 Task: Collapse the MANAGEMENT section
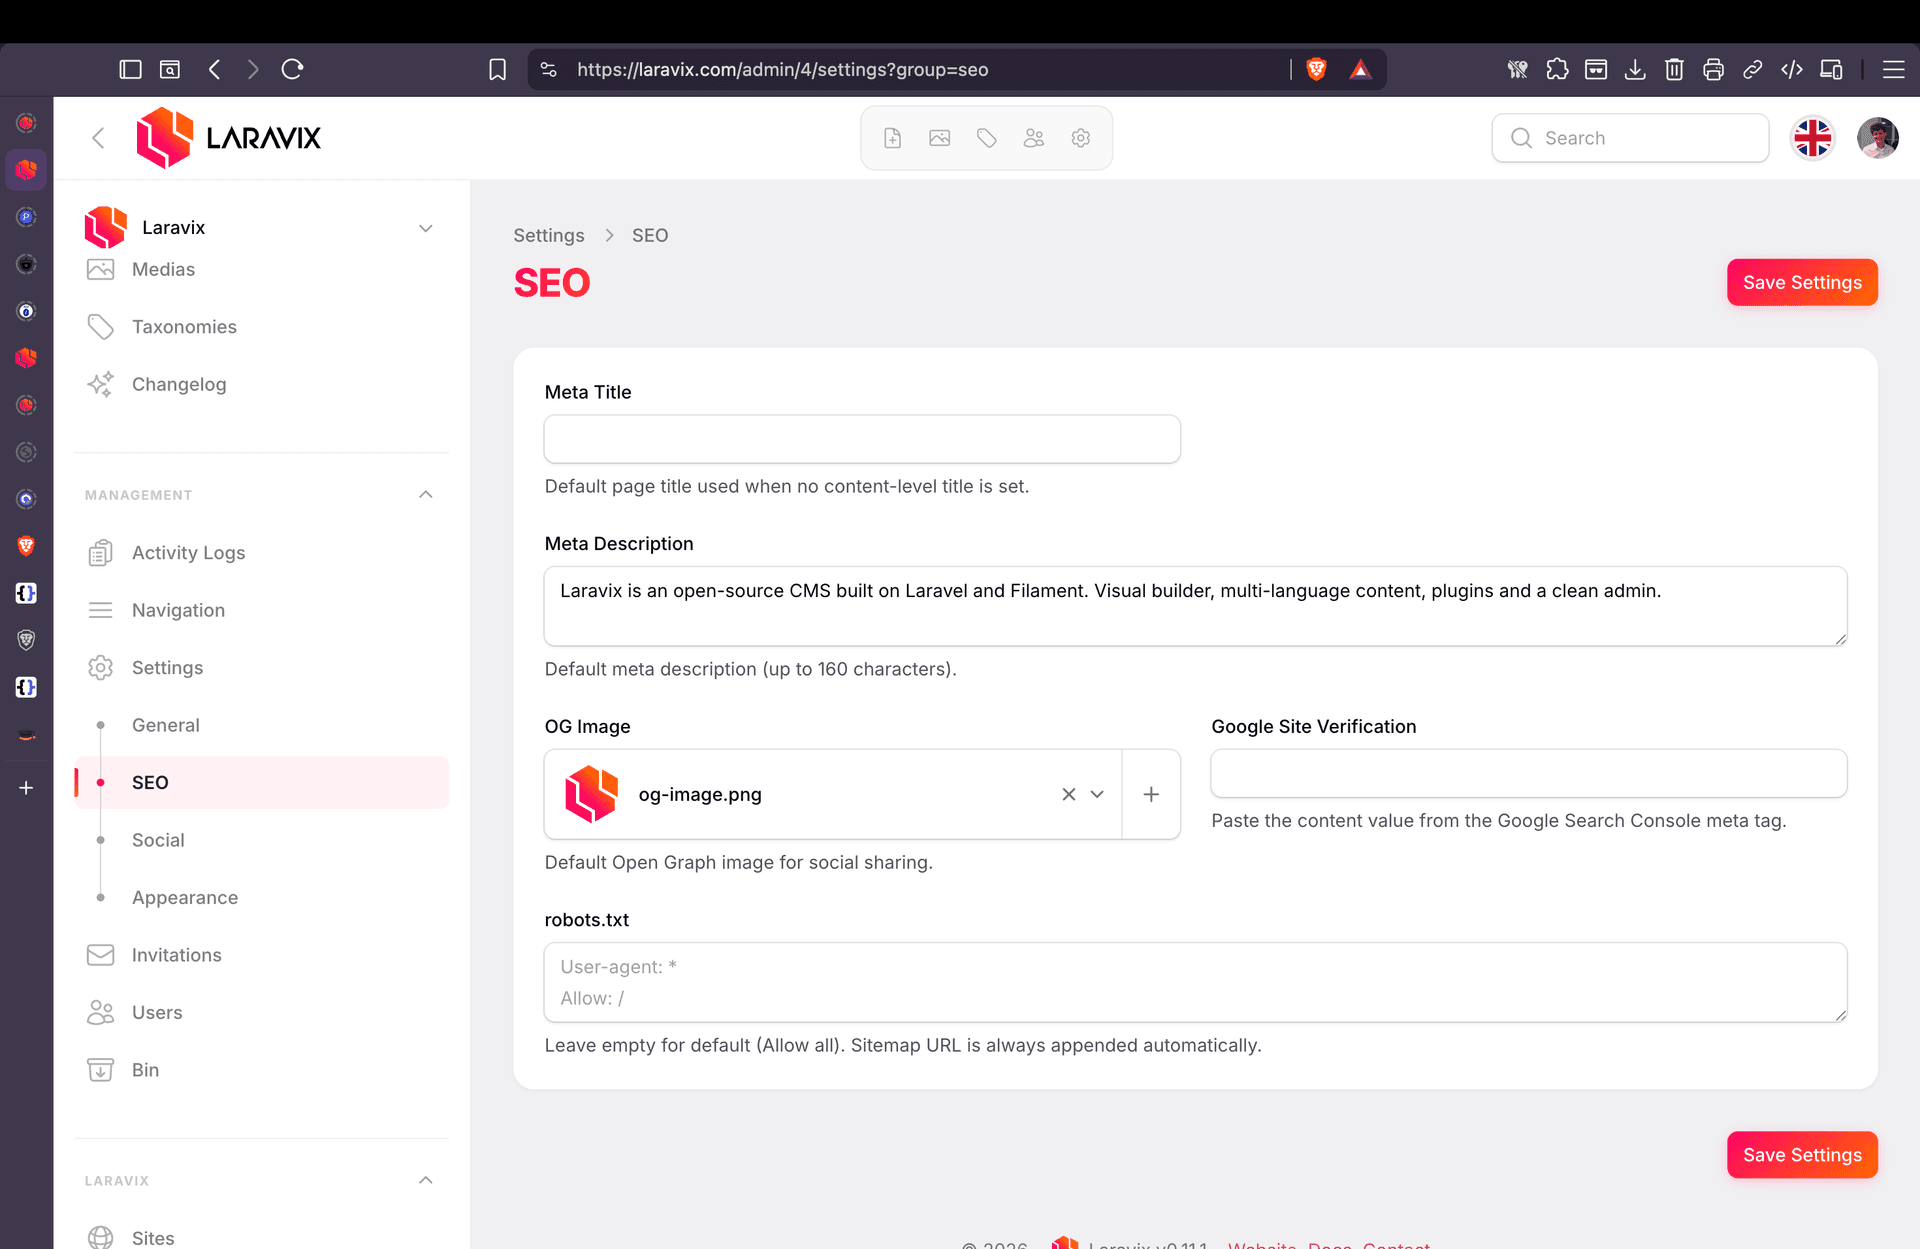(x=426, y=495)
